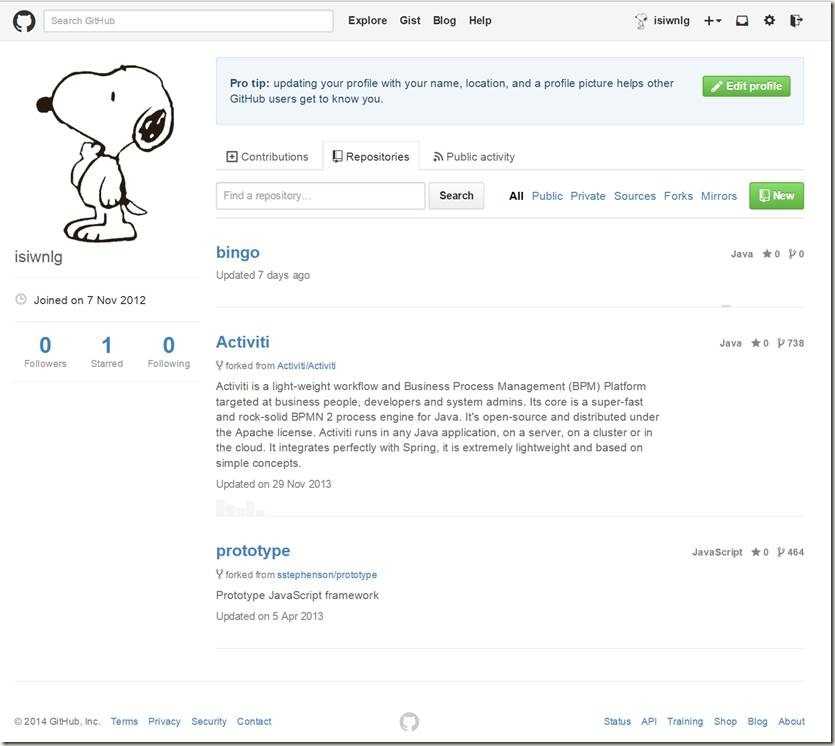The width and height of the screenshot is (835, 746).
Task: Click the 'Updated on 29 Nov 2013' text
Action: point(273,484)
